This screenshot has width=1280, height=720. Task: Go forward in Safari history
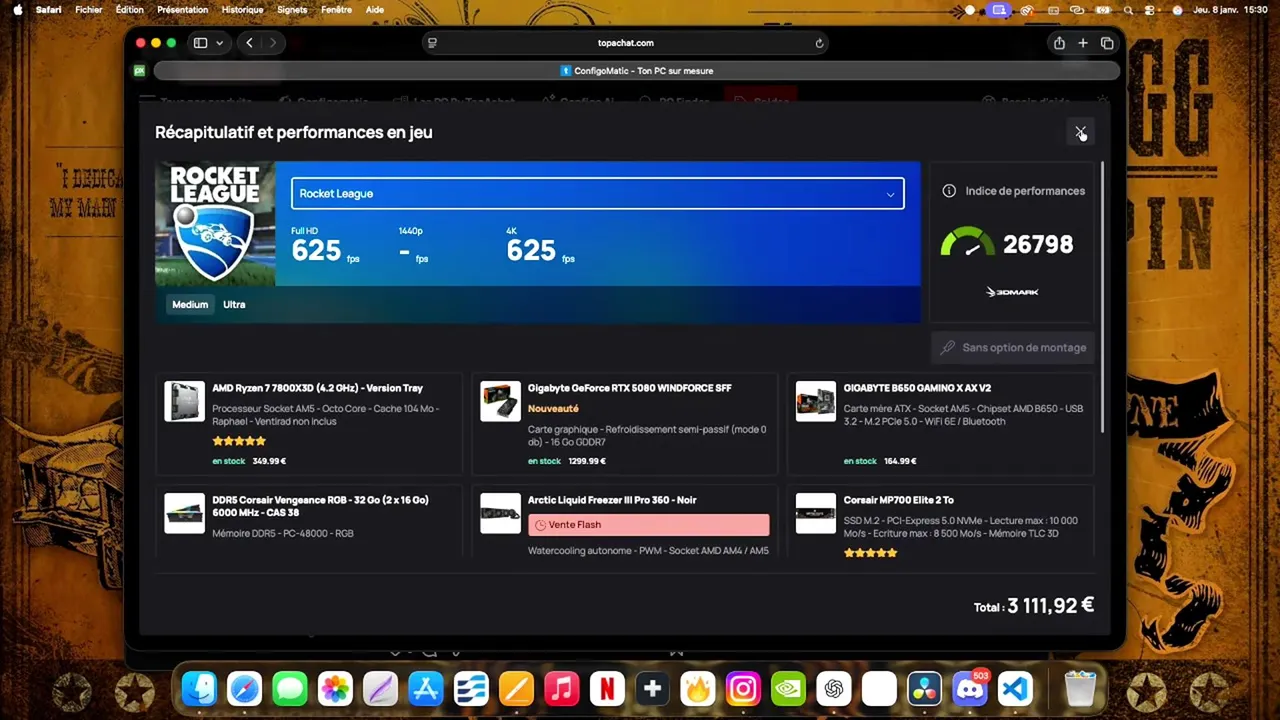(x=272, y=43)
